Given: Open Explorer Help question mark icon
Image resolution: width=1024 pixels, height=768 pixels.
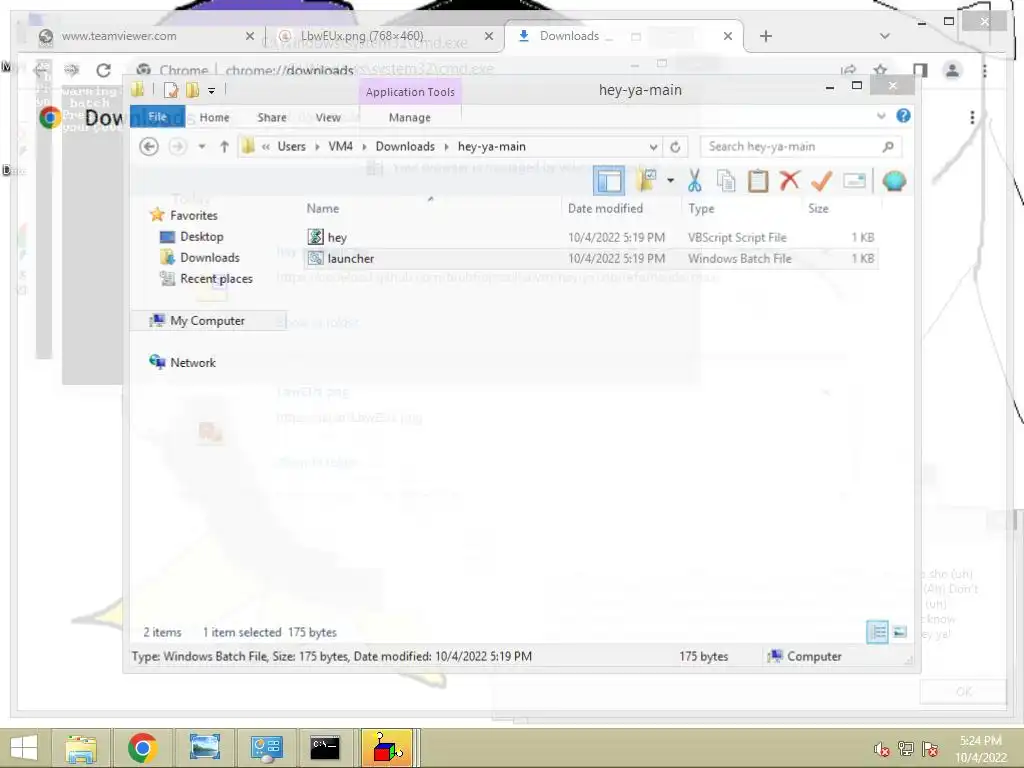Looking at the screenshot, I should [903, 116].
